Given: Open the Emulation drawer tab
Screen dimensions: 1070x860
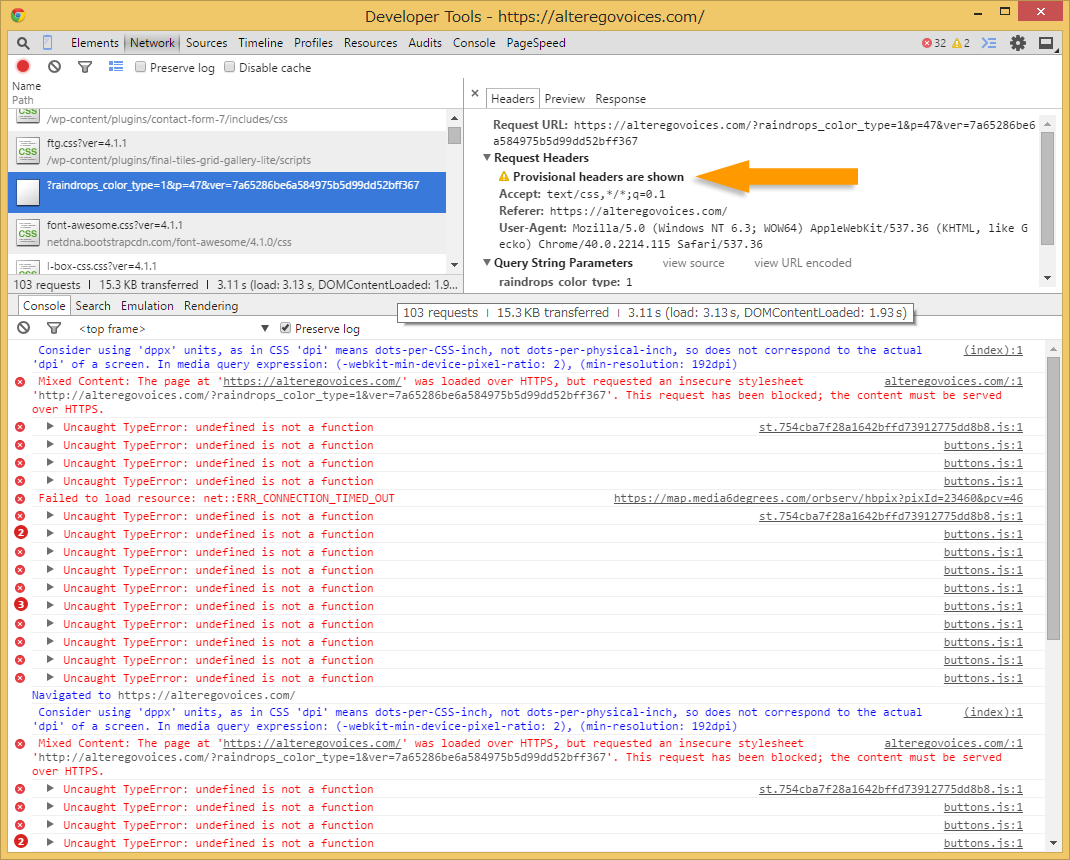Looking at the screenshot, I should (147, 306).
